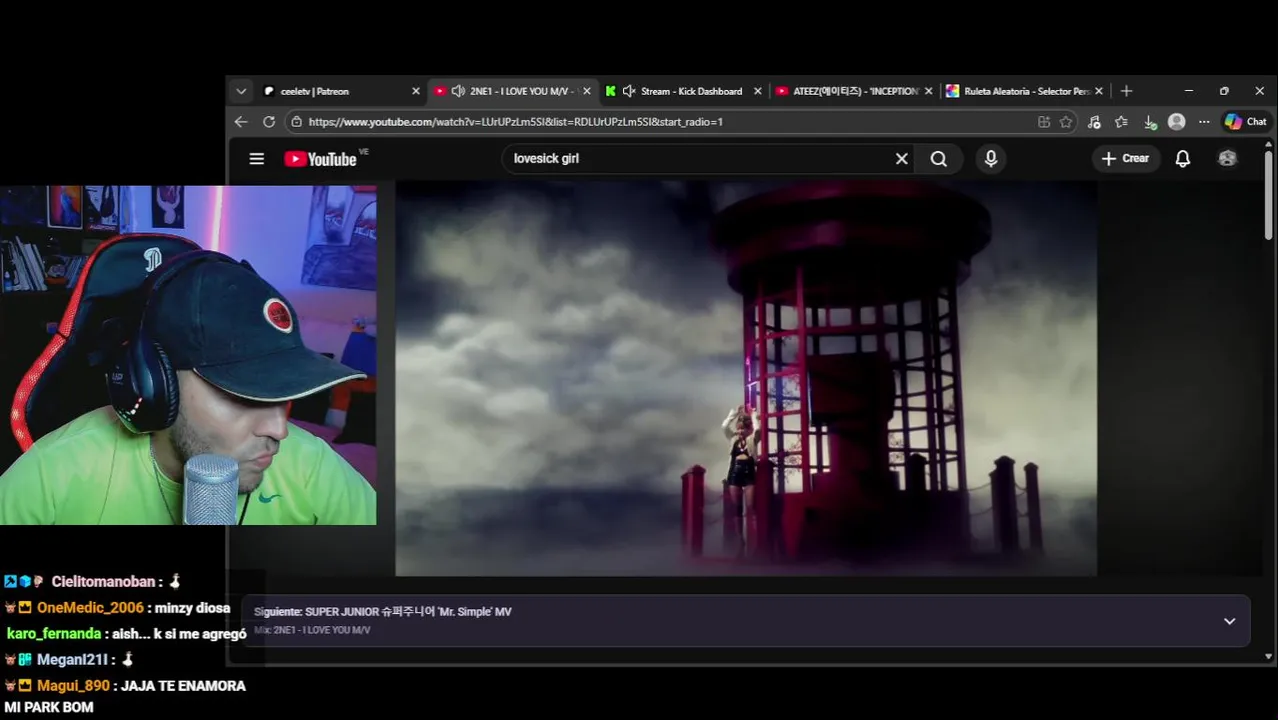Minimize the browser window

point(1189,91)
